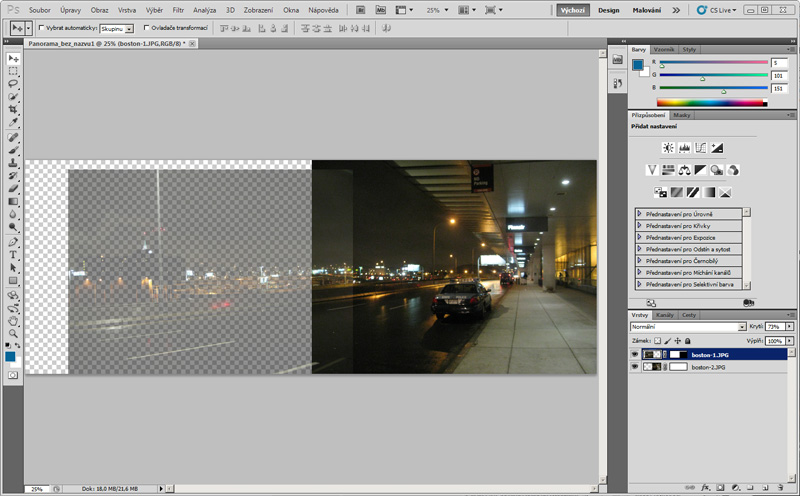Switch to the Kanály tab
The height and width of the screenshot is (496, 800).
[x=665, y=315]
